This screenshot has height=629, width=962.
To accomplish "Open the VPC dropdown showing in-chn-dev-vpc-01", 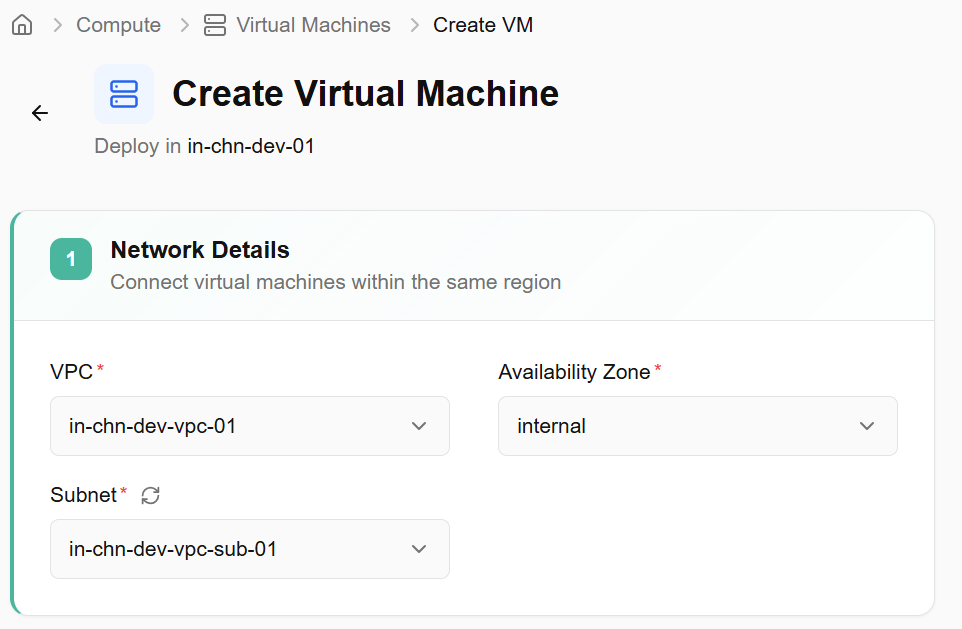I will point(249,426).
